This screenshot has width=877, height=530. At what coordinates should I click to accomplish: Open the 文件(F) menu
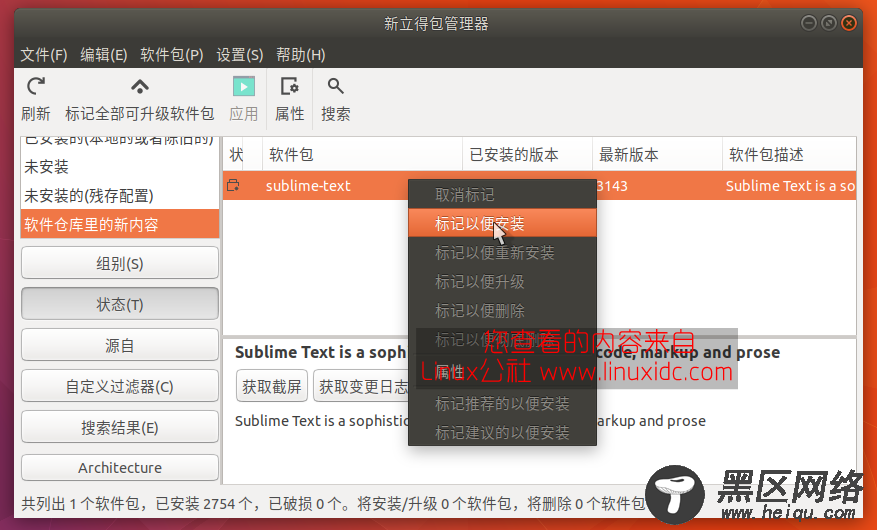[x=44, y=55]
